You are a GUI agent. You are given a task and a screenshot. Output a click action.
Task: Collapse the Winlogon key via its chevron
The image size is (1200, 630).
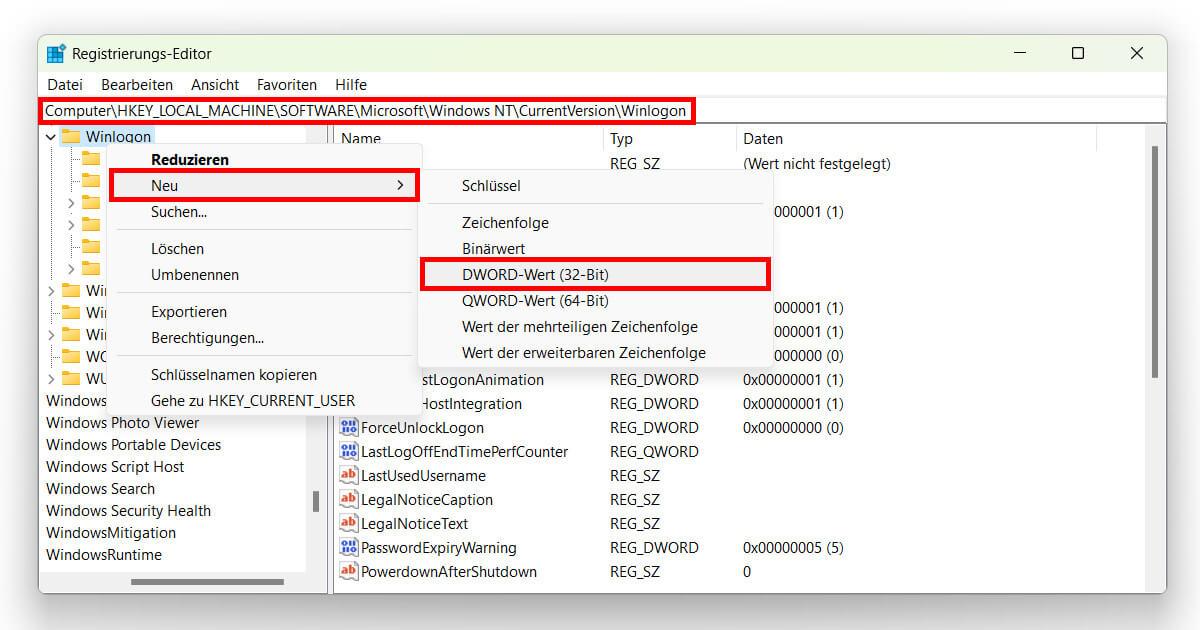tap(50, 135)
